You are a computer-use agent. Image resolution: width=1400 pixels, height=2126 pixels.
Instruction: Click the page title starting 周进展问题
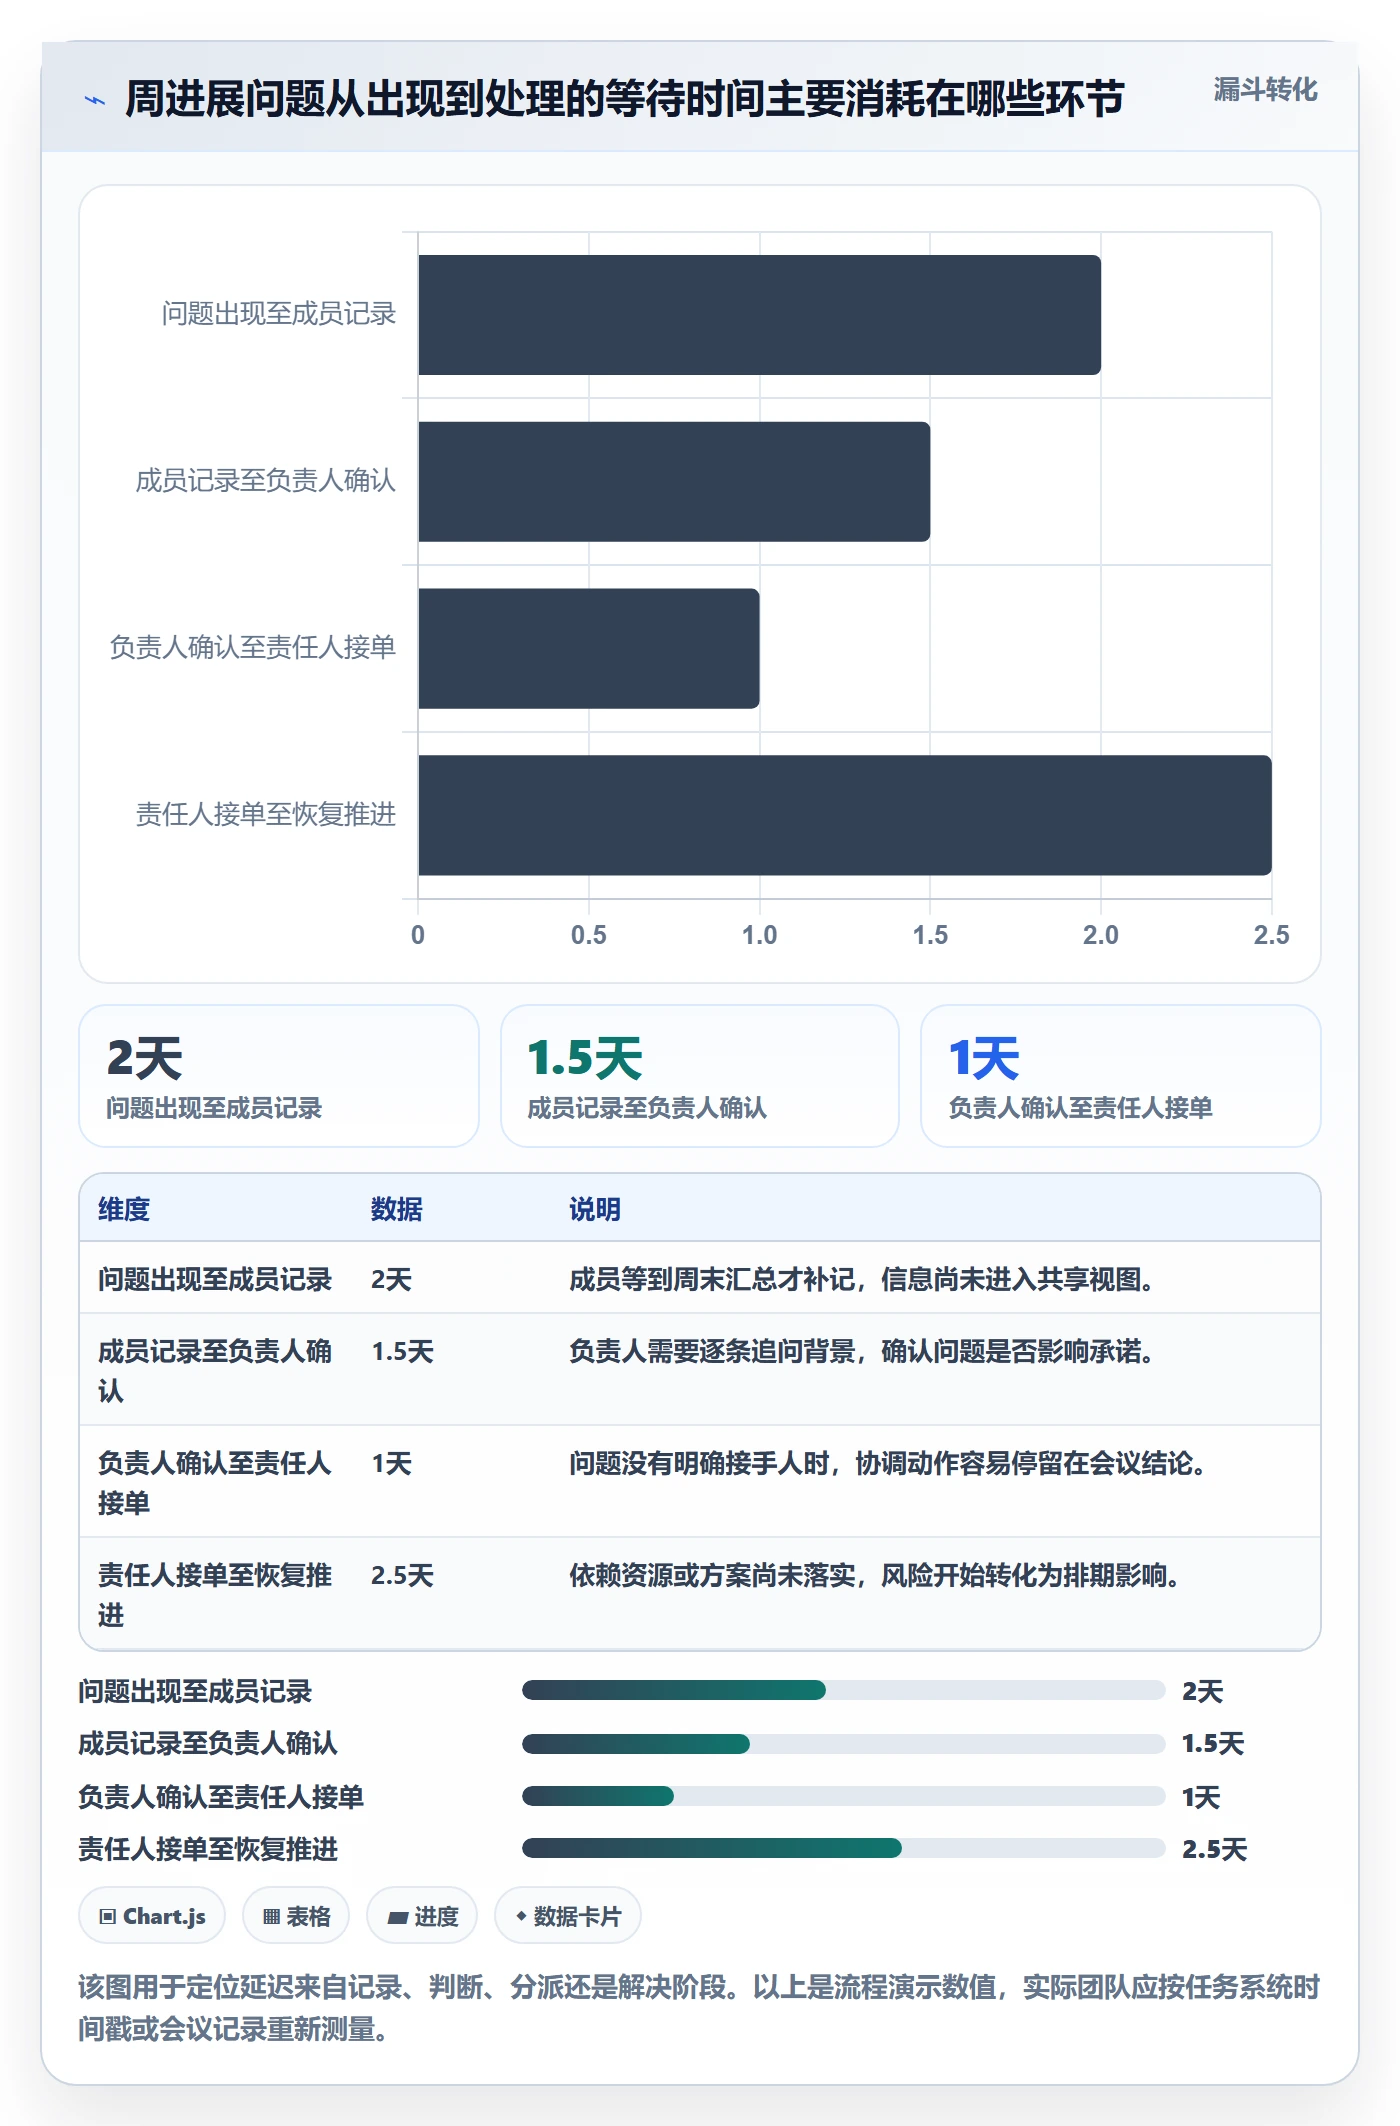pos(625,99)
